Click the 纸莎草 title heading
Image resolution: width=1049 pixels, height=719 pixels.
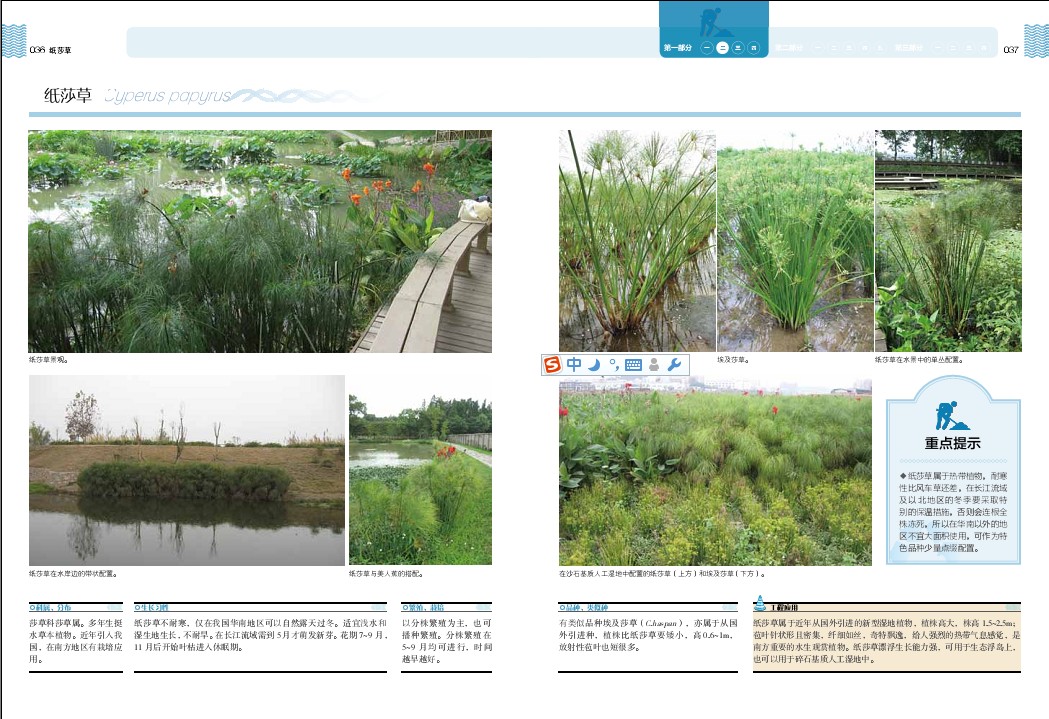point(68,96)
